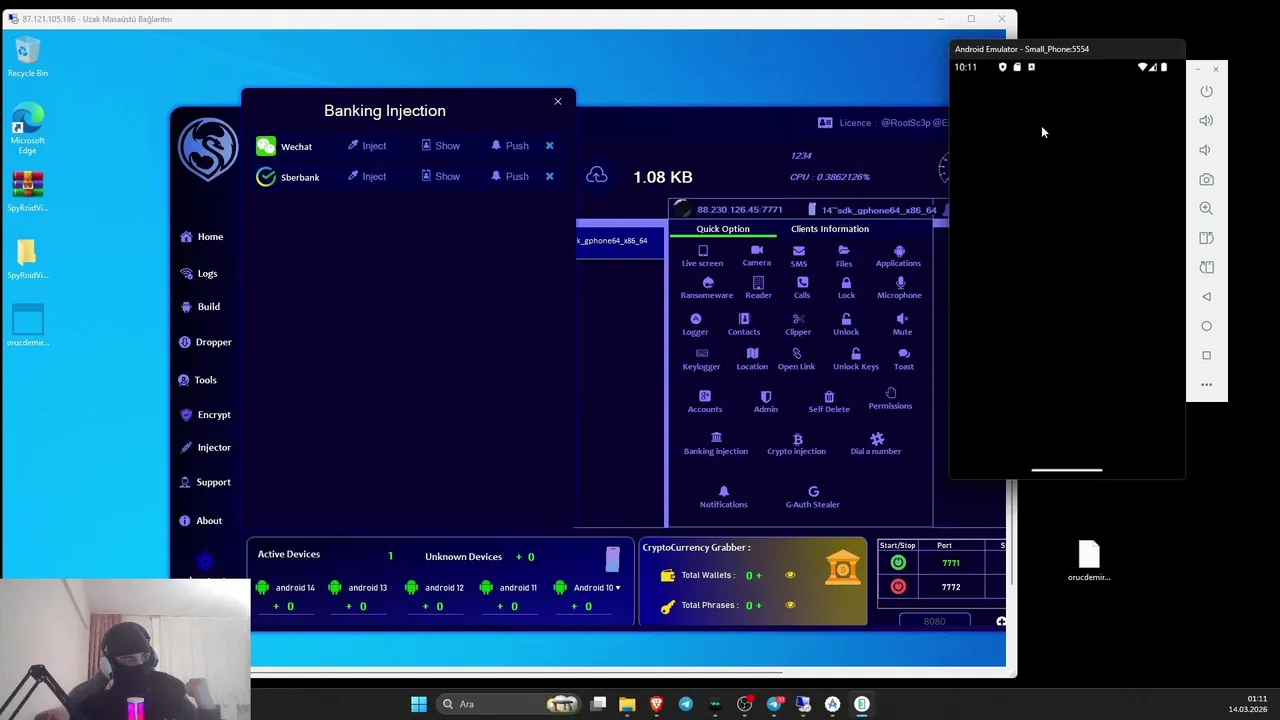Click the Mute speaker icon
This screenshot has height=720, width=1280.
(x=902, y=319)
